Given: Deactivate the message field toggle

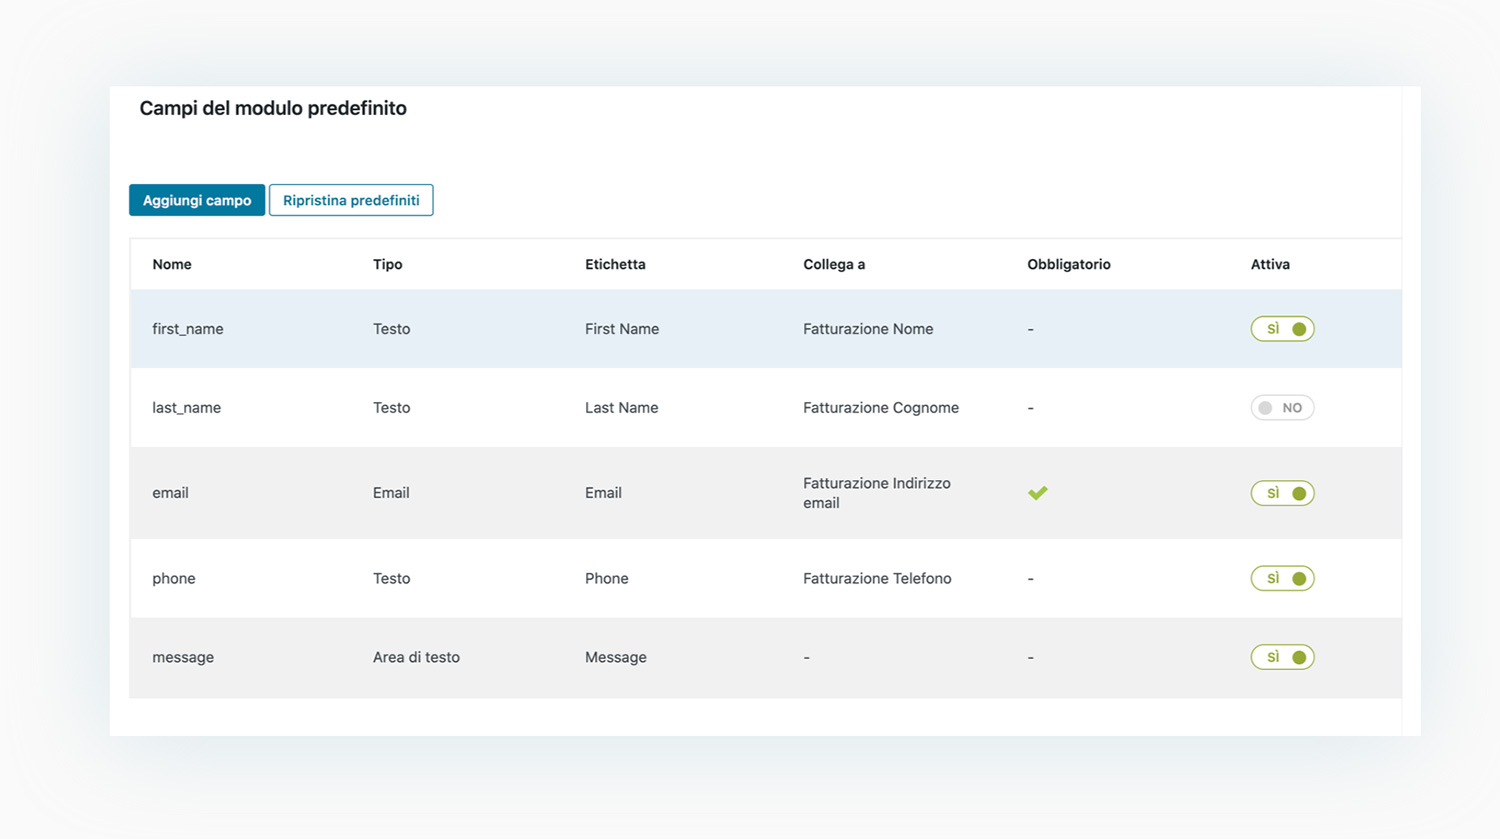Looking at the screenshot, I should point(1282,657).
